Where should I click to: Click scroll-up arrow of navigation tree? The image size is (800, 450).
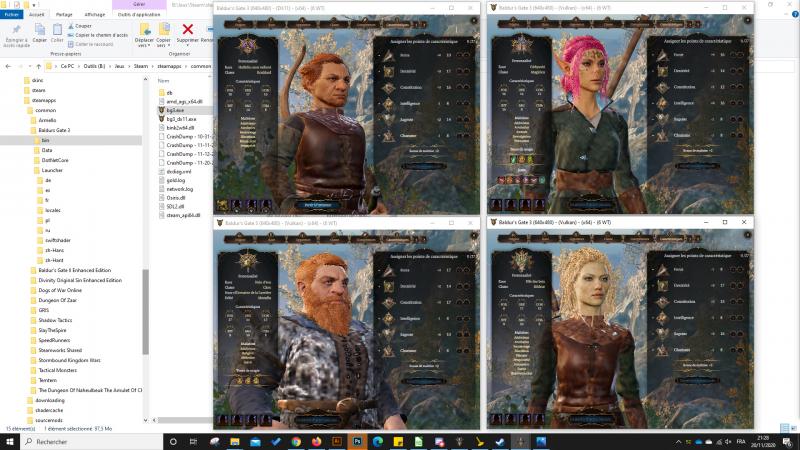coord(145,80)
